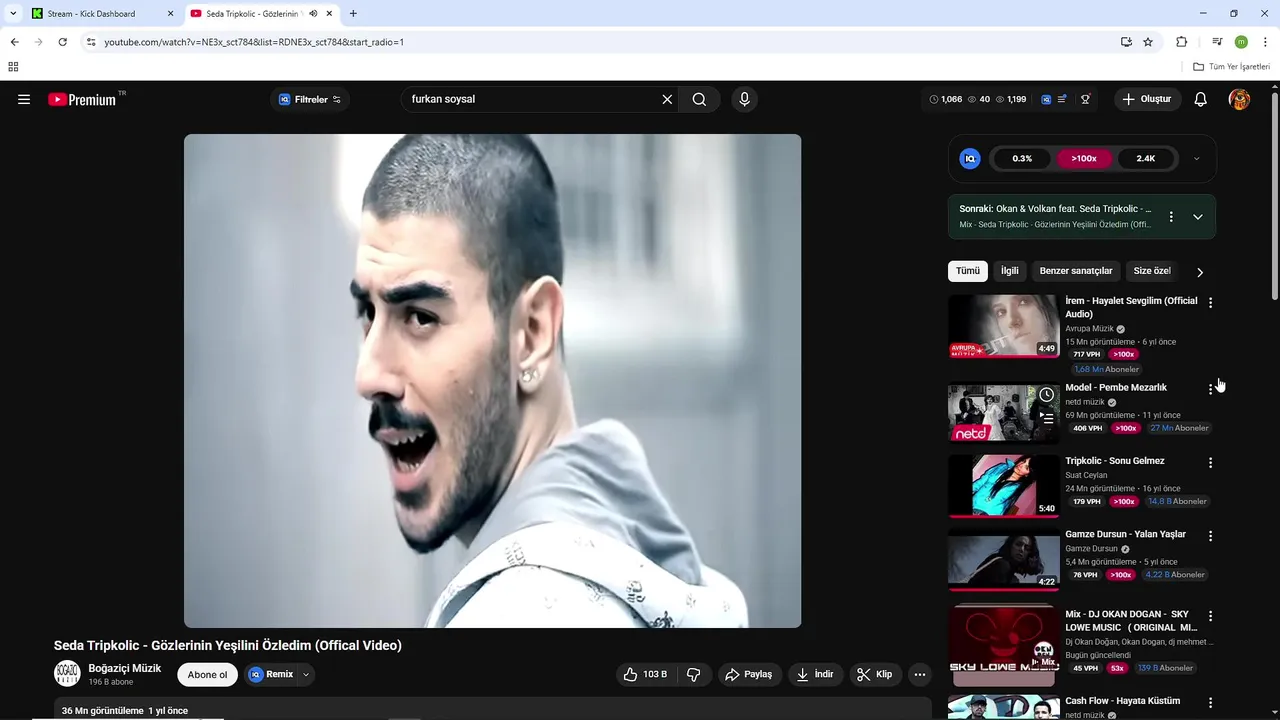Open Model - Pembe Mezarlık title link
1280x720 pixels.
[x=1116, y=388]
